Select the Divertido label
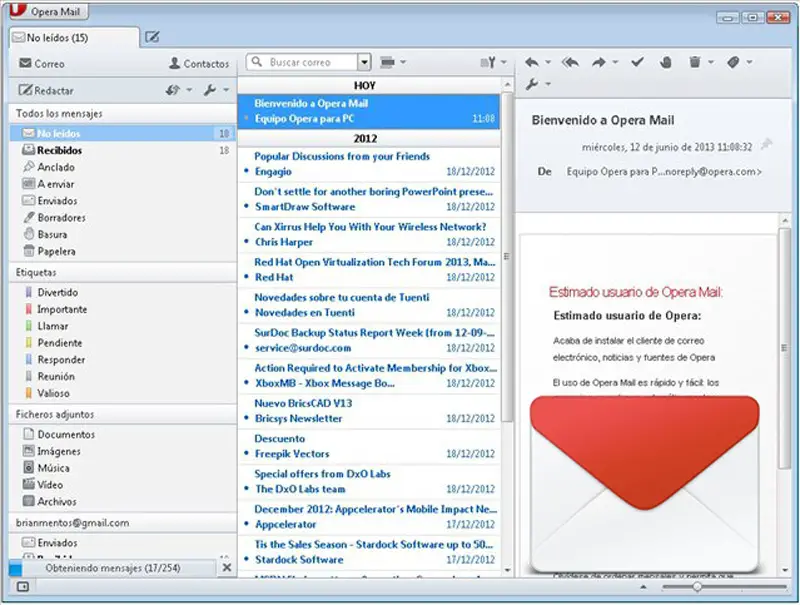Image resolution: width=800 pixels, height=605 pixels. 122,292
